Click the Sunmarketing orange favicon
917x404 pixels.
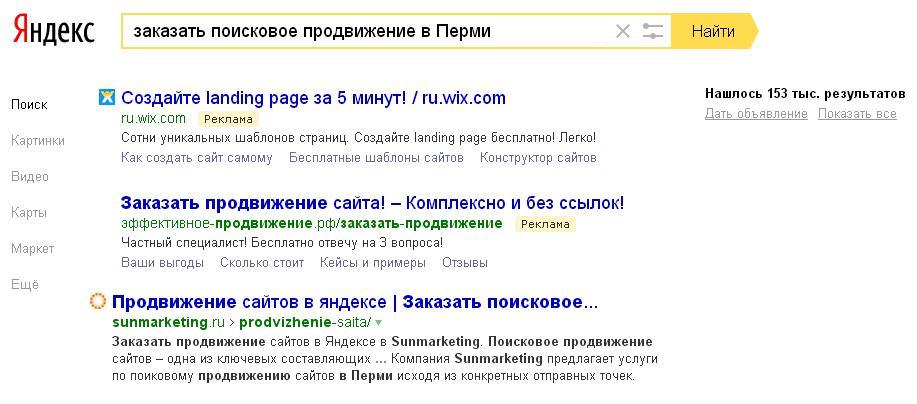coord(98,301)
